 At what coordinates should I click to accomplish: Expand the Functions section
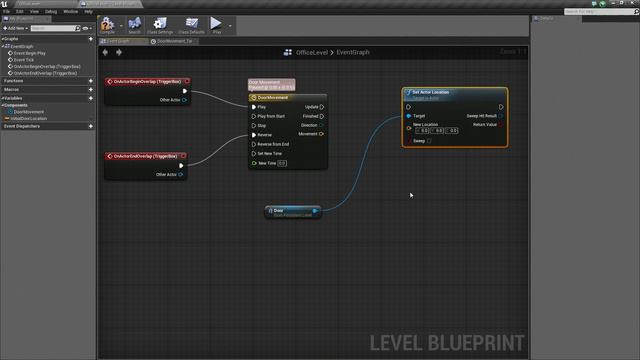(x=13, y=81)
